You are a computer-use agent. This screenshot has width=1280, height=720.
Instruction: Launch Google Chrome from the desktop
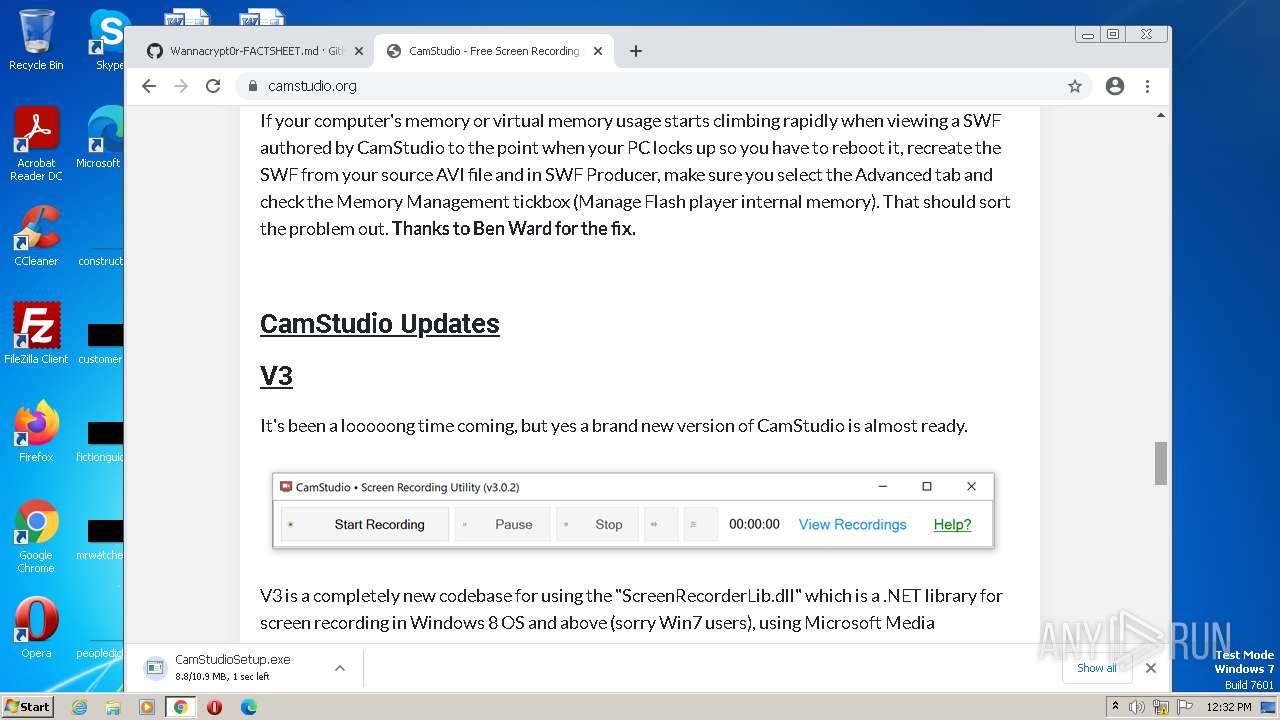pos(36,536)
